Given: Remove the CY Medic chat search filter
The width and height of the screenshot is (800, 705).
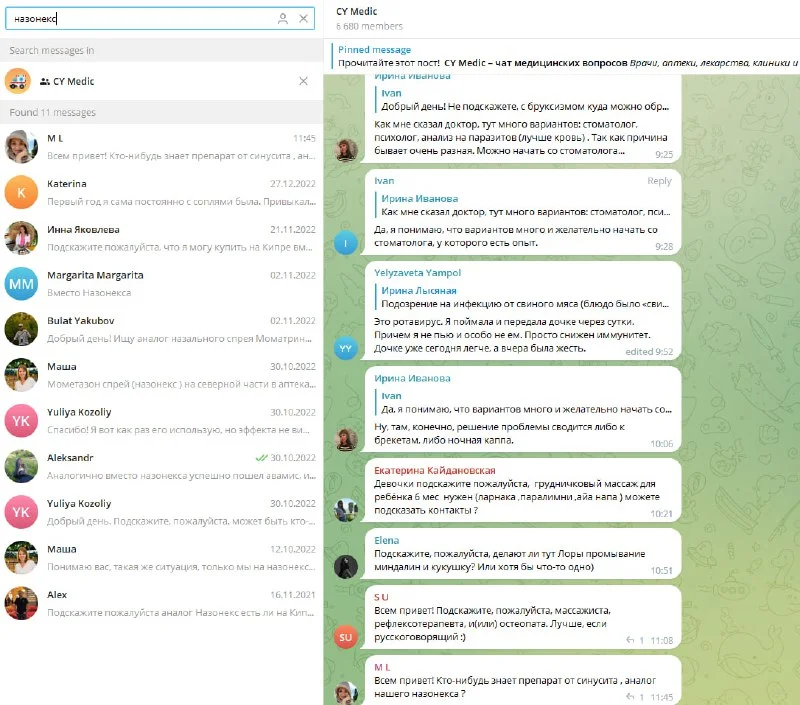Looking at the screenshot, I should click(x=303, y=82).
